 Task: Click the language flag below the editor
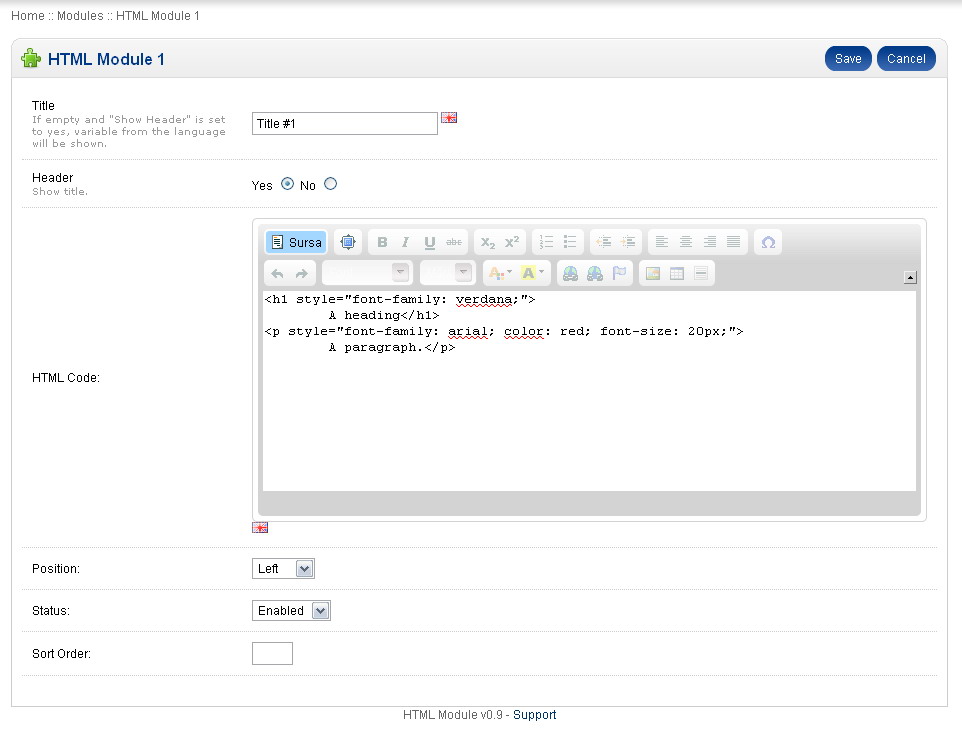[x=260, y=528]
